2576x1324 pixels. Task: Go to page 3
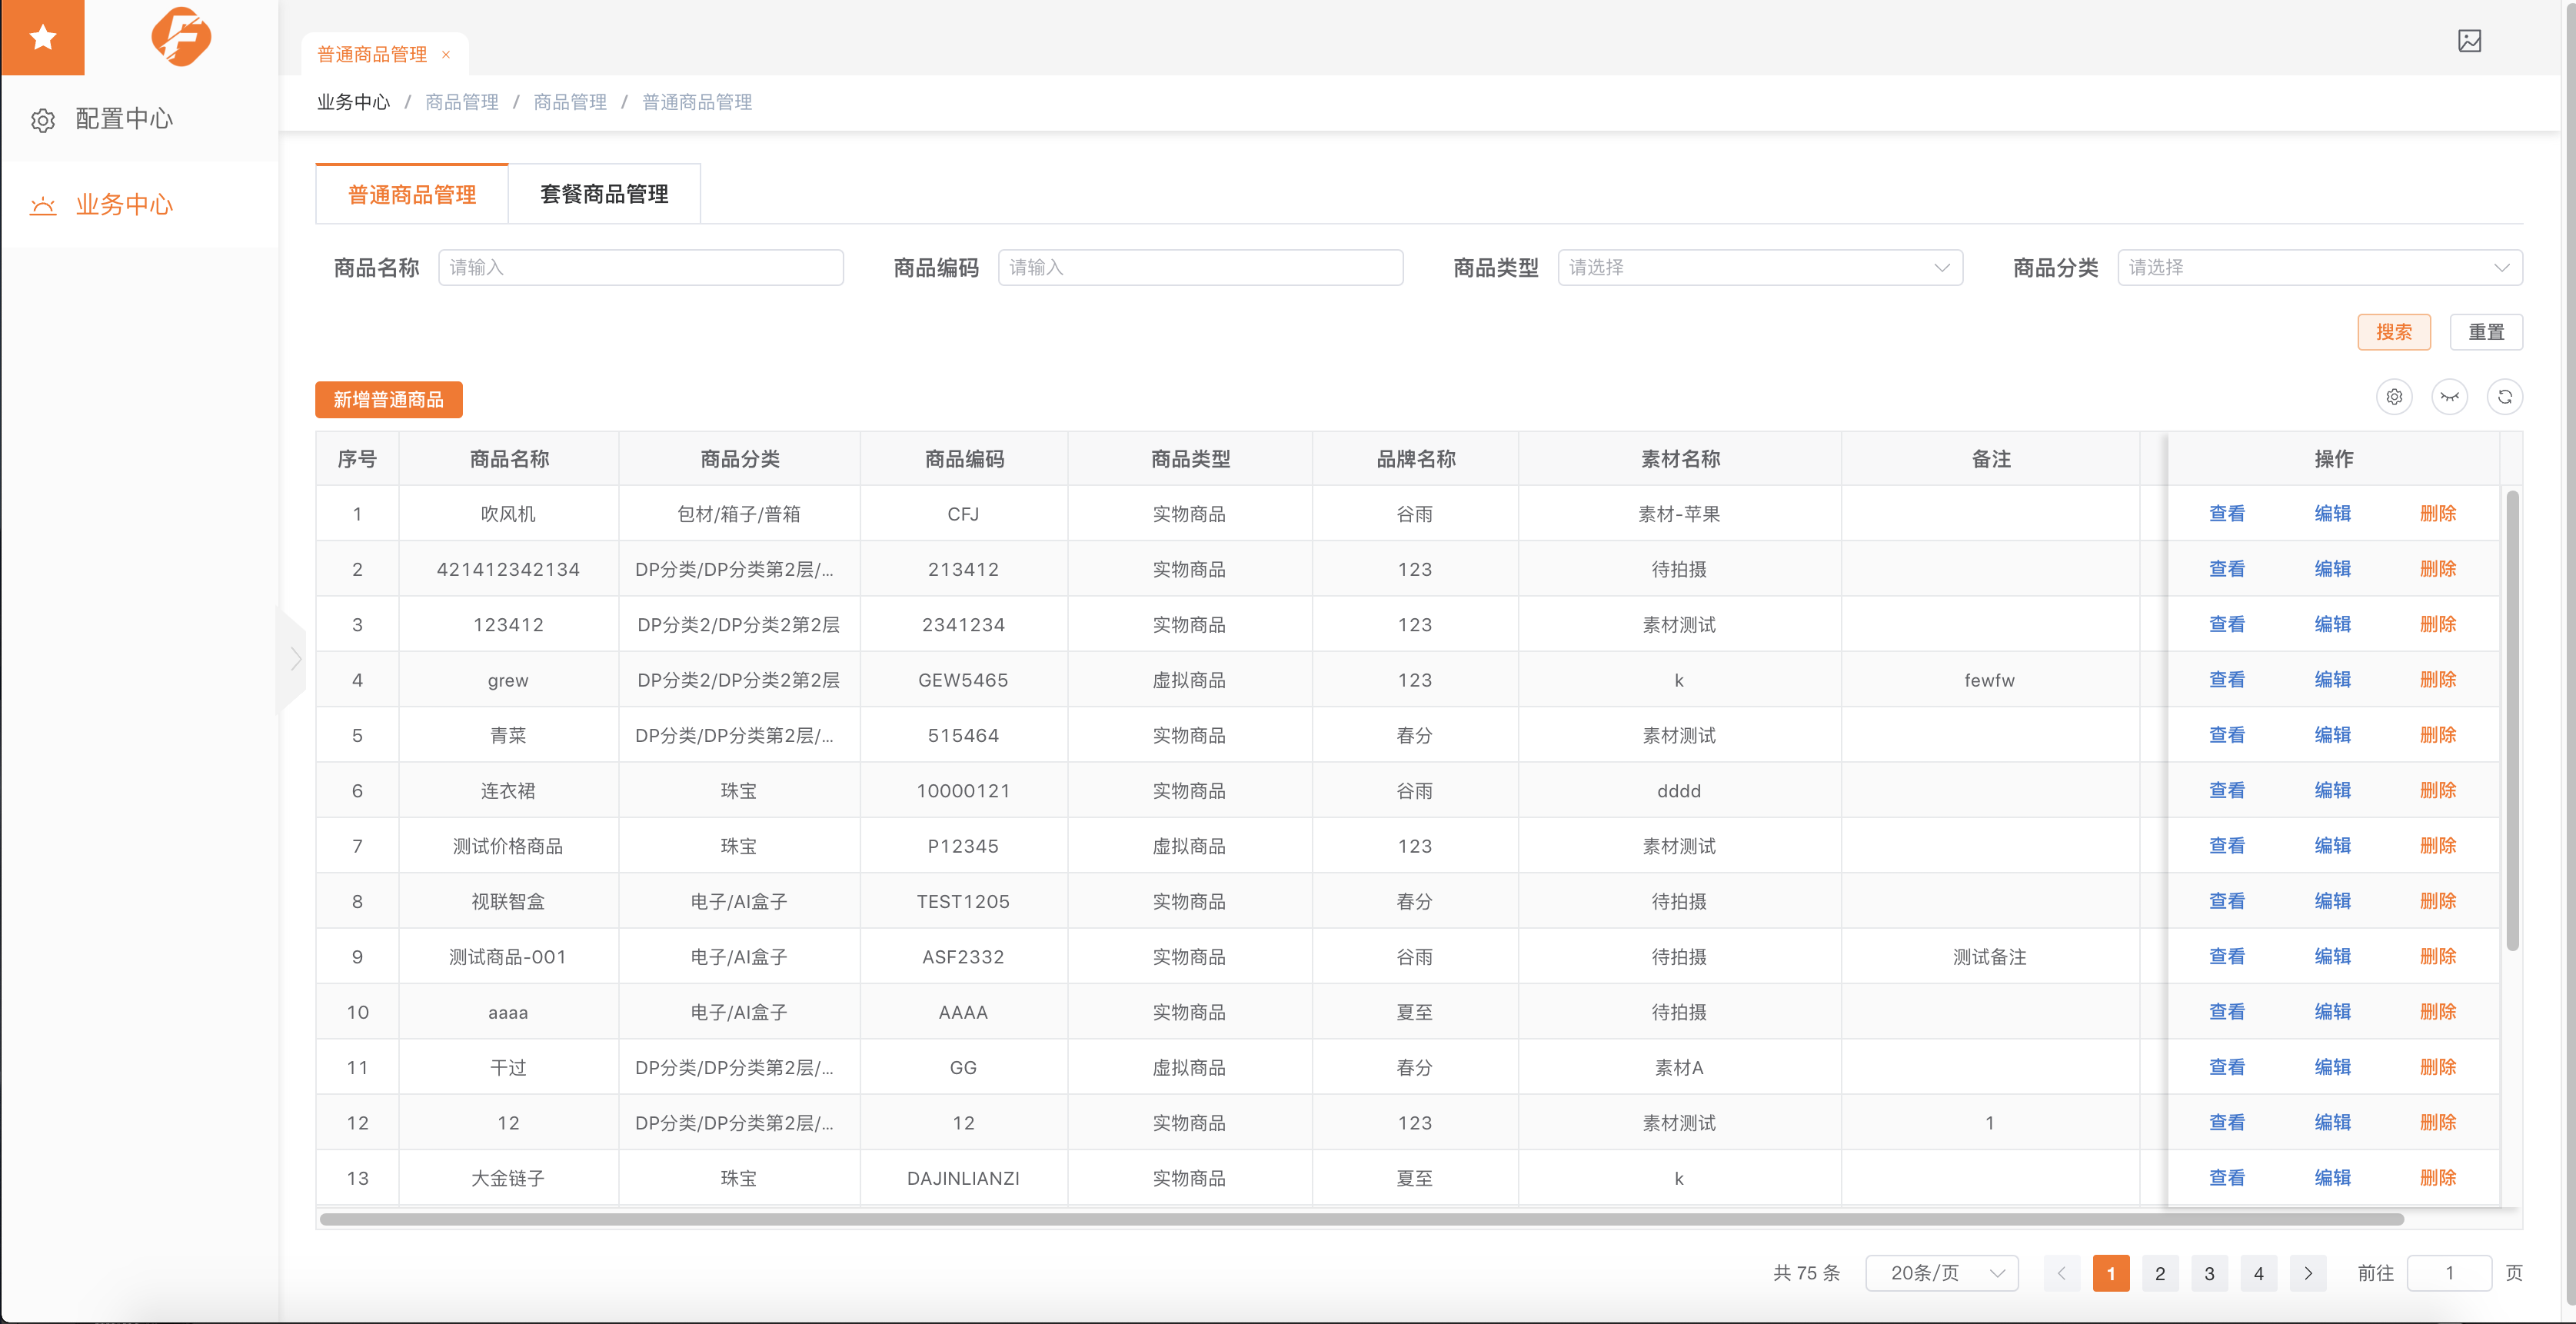[2209, 1273]
